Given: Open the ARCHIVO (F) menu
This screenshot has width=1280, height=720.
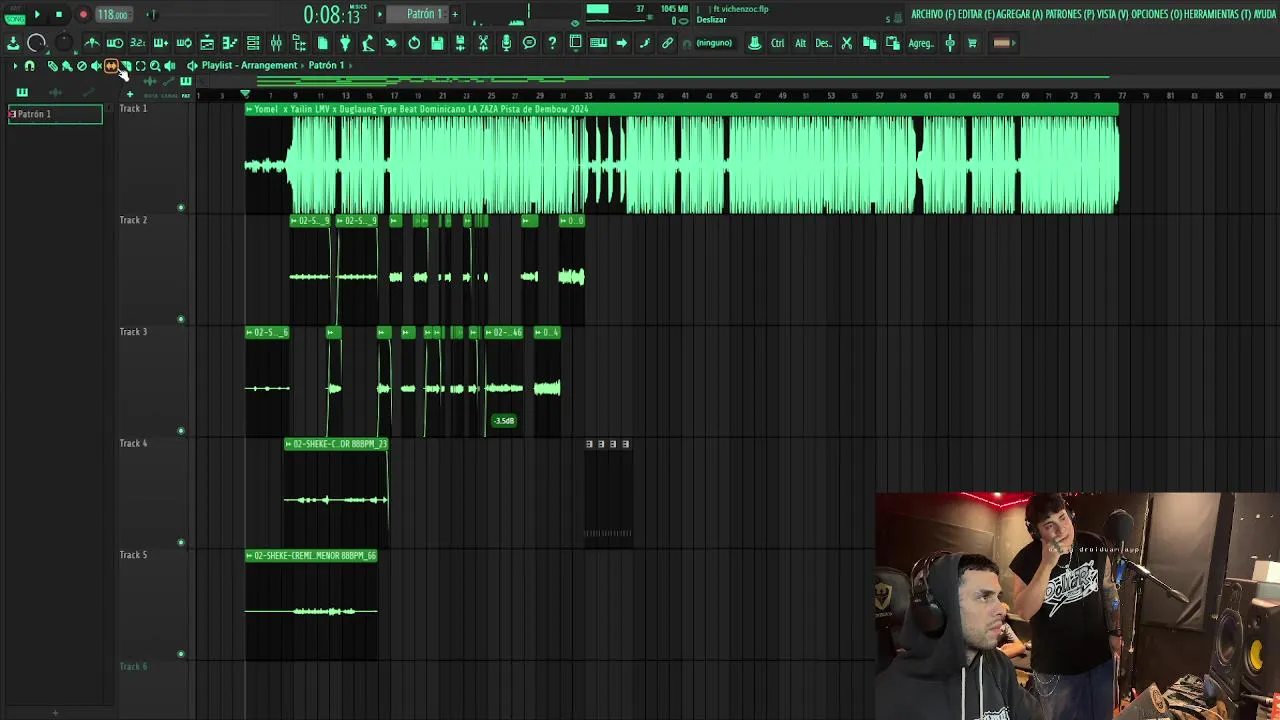Looking at the screenshot, I should (x=933, y=14).
